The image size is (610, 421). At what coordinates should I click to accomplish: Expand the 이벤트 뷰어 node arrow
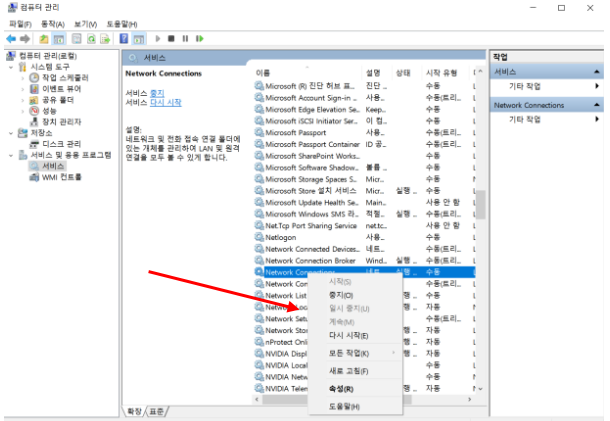[23, 89]
